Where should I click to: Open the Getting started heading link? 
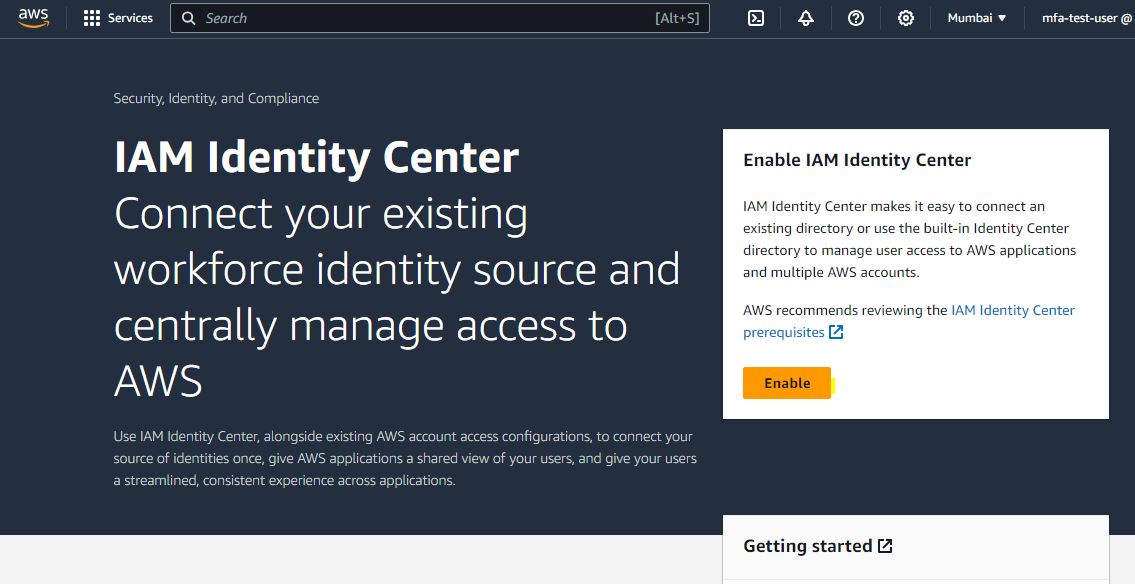pos(807,546)
